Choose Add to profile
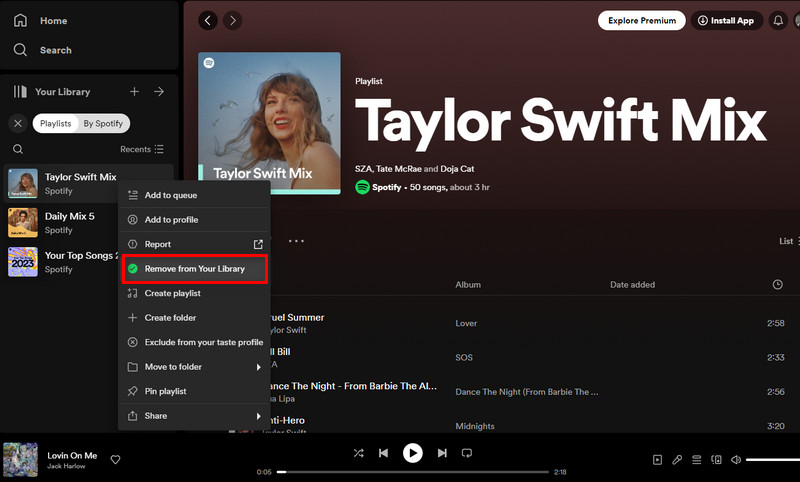The image size is (800, 482). point(194,220)
